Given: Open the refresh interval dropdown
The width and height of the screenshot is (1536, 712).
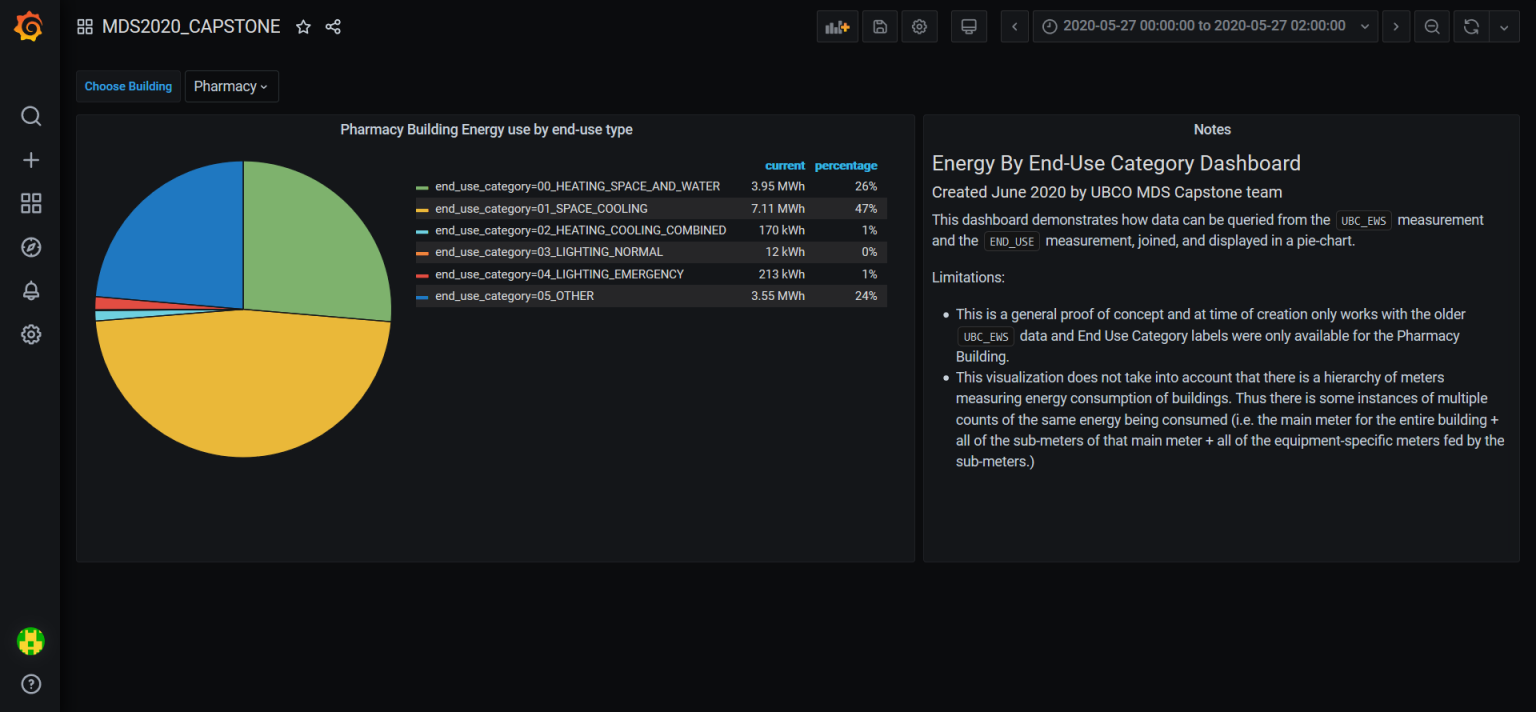Looking at the screenshot, I should (1504, 27).
